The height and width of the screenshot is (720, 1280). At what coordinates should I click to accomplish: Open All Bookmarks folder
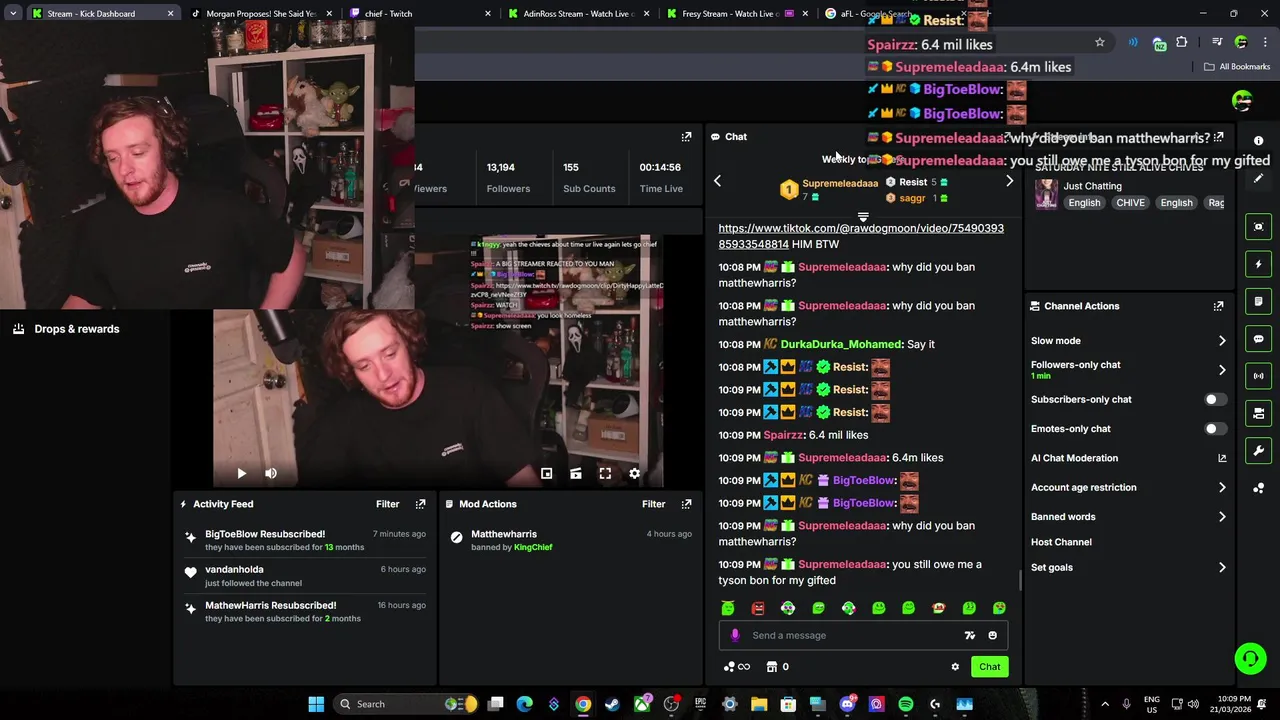pos(1237,67)
